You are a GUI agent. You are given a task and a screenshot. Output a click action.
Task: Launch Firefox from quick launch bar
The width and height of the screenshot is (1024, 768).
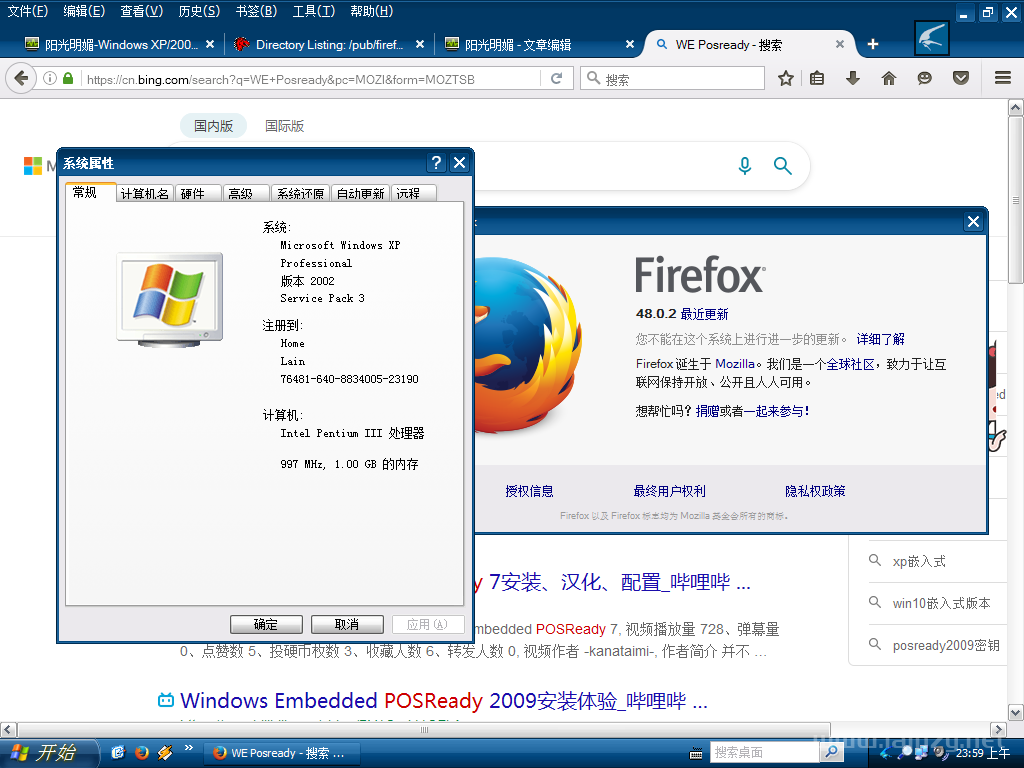point(142,753)
